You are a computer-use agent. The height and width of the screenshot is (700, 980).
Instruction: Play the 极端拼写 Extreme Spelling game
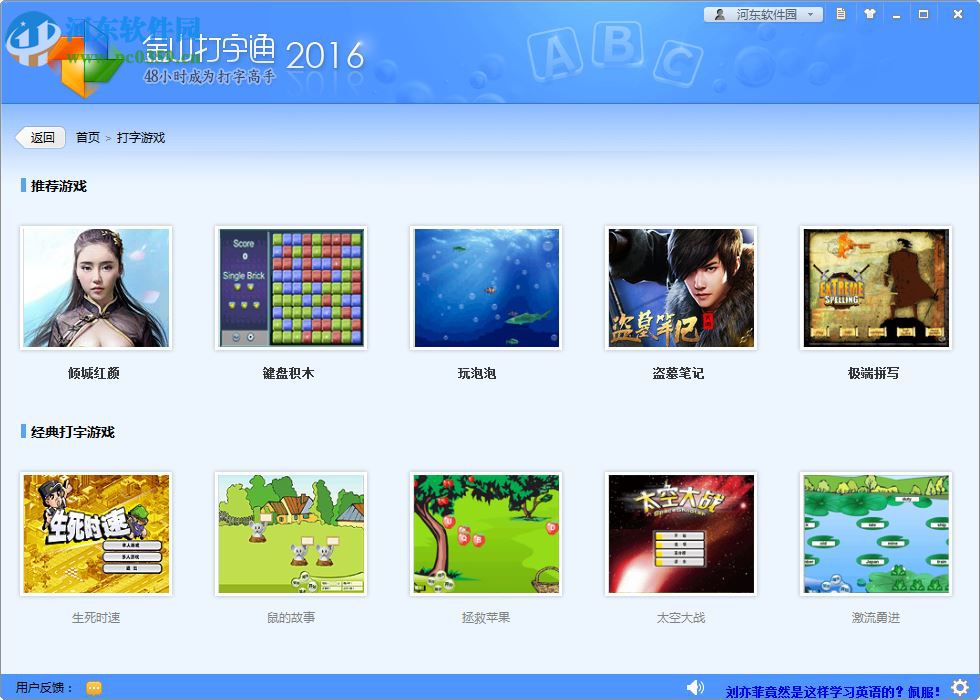coord(875,287)
